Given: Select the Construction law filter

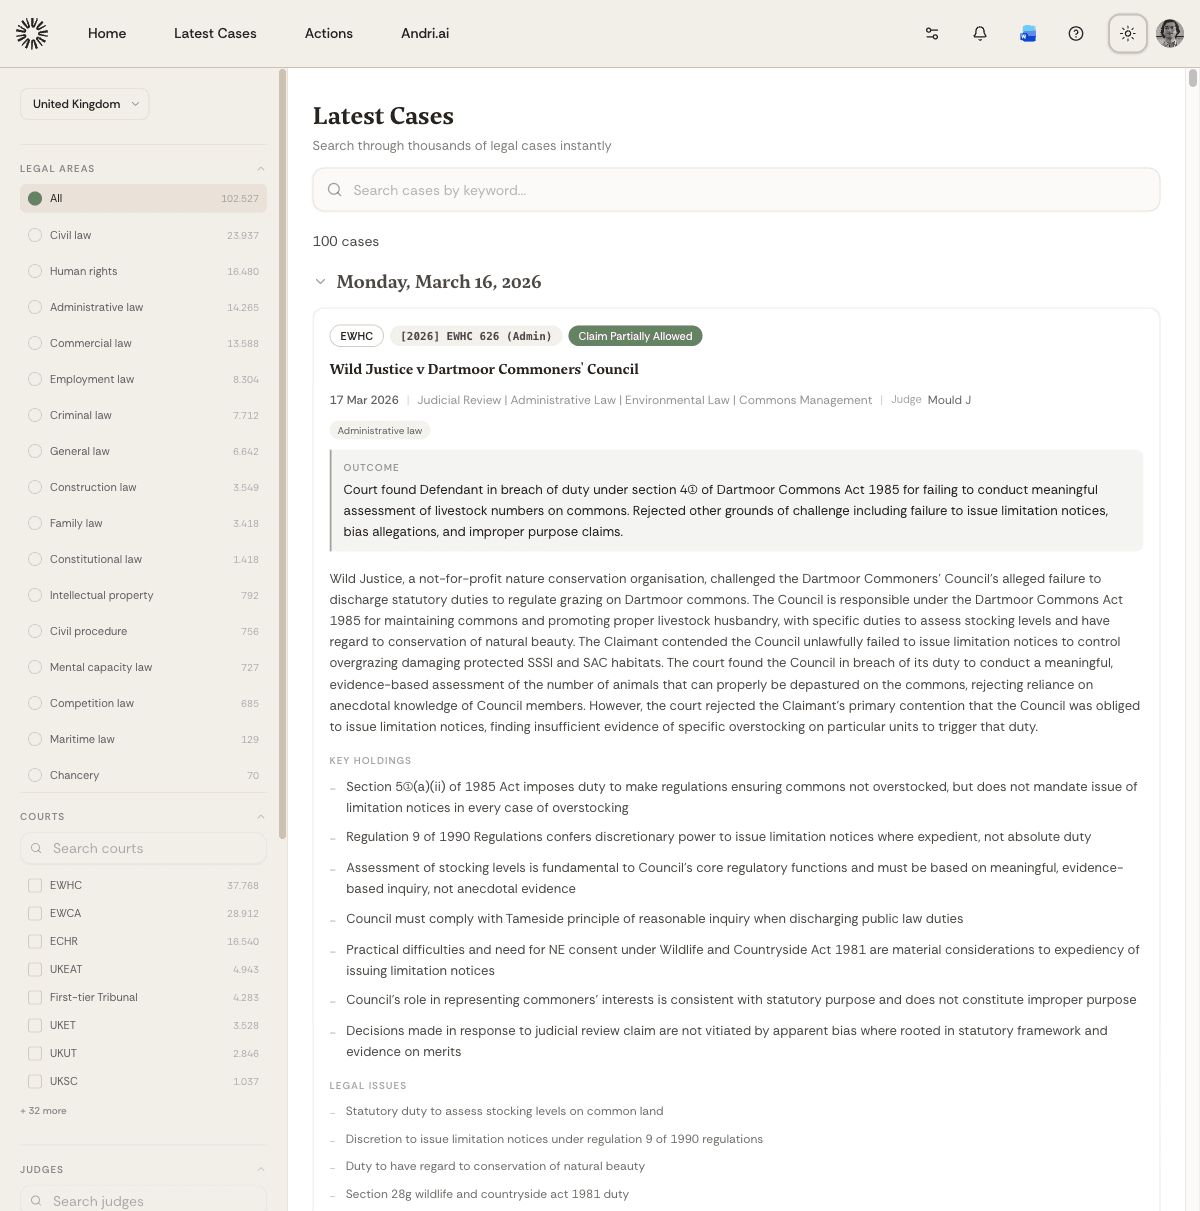Looking at the screenshot, I should 143,487.
